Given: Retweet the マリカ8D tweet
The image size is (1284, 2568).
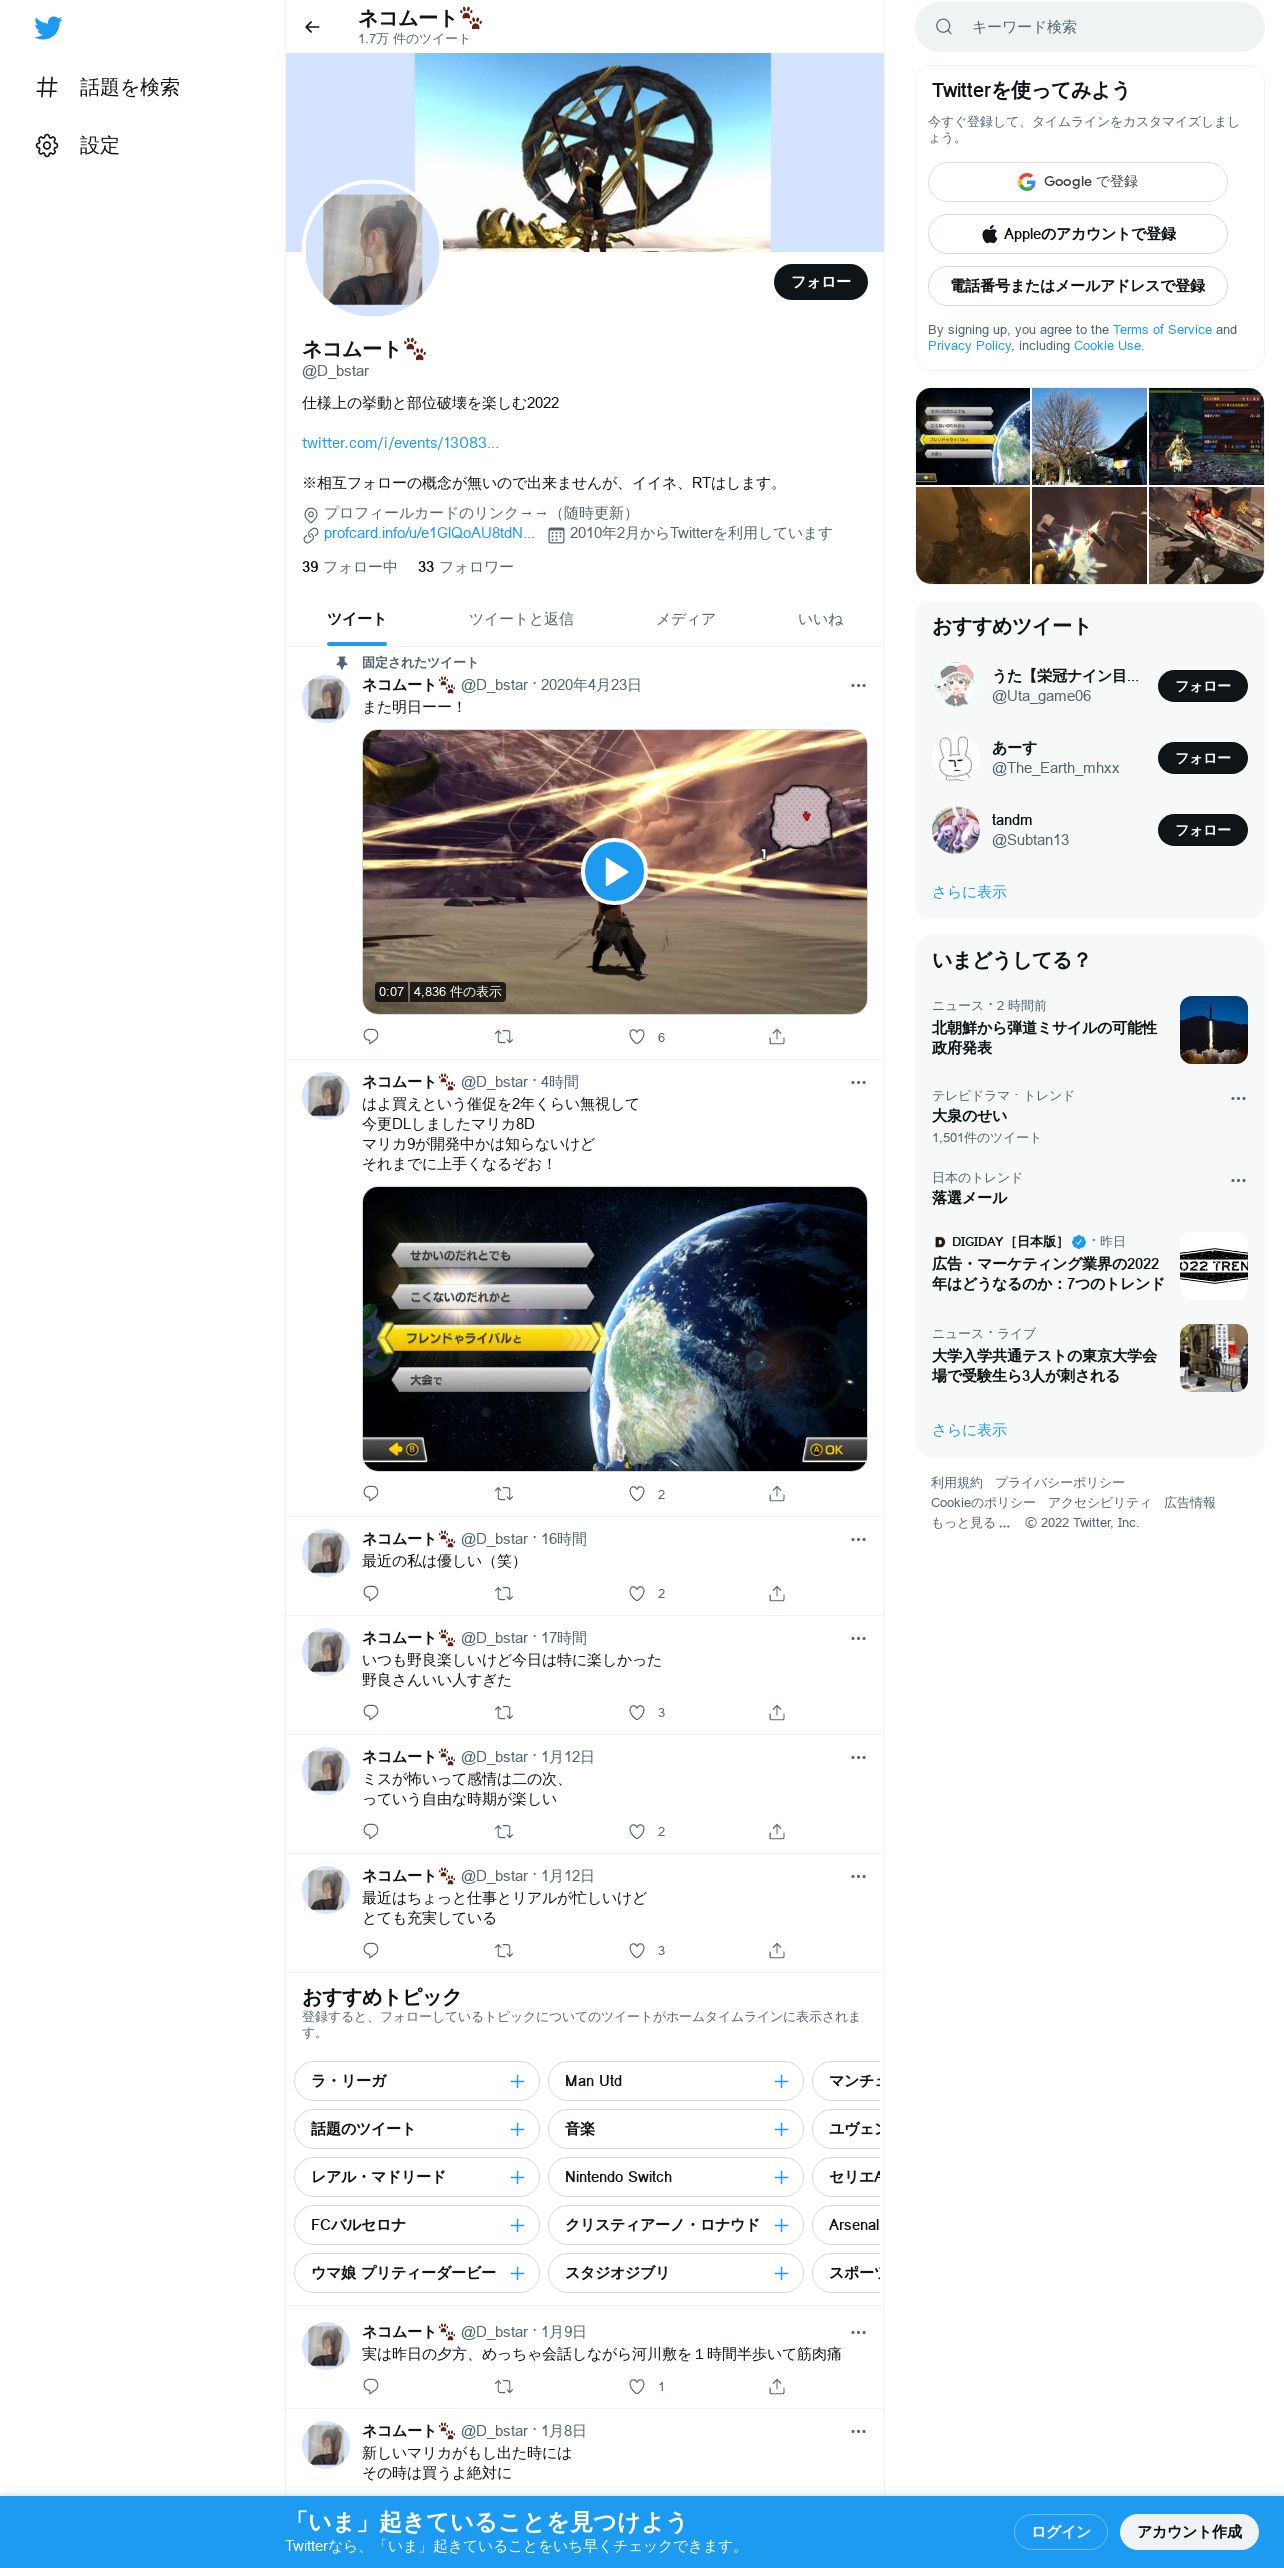Looking at the screenshot, I should (504, 1494).
